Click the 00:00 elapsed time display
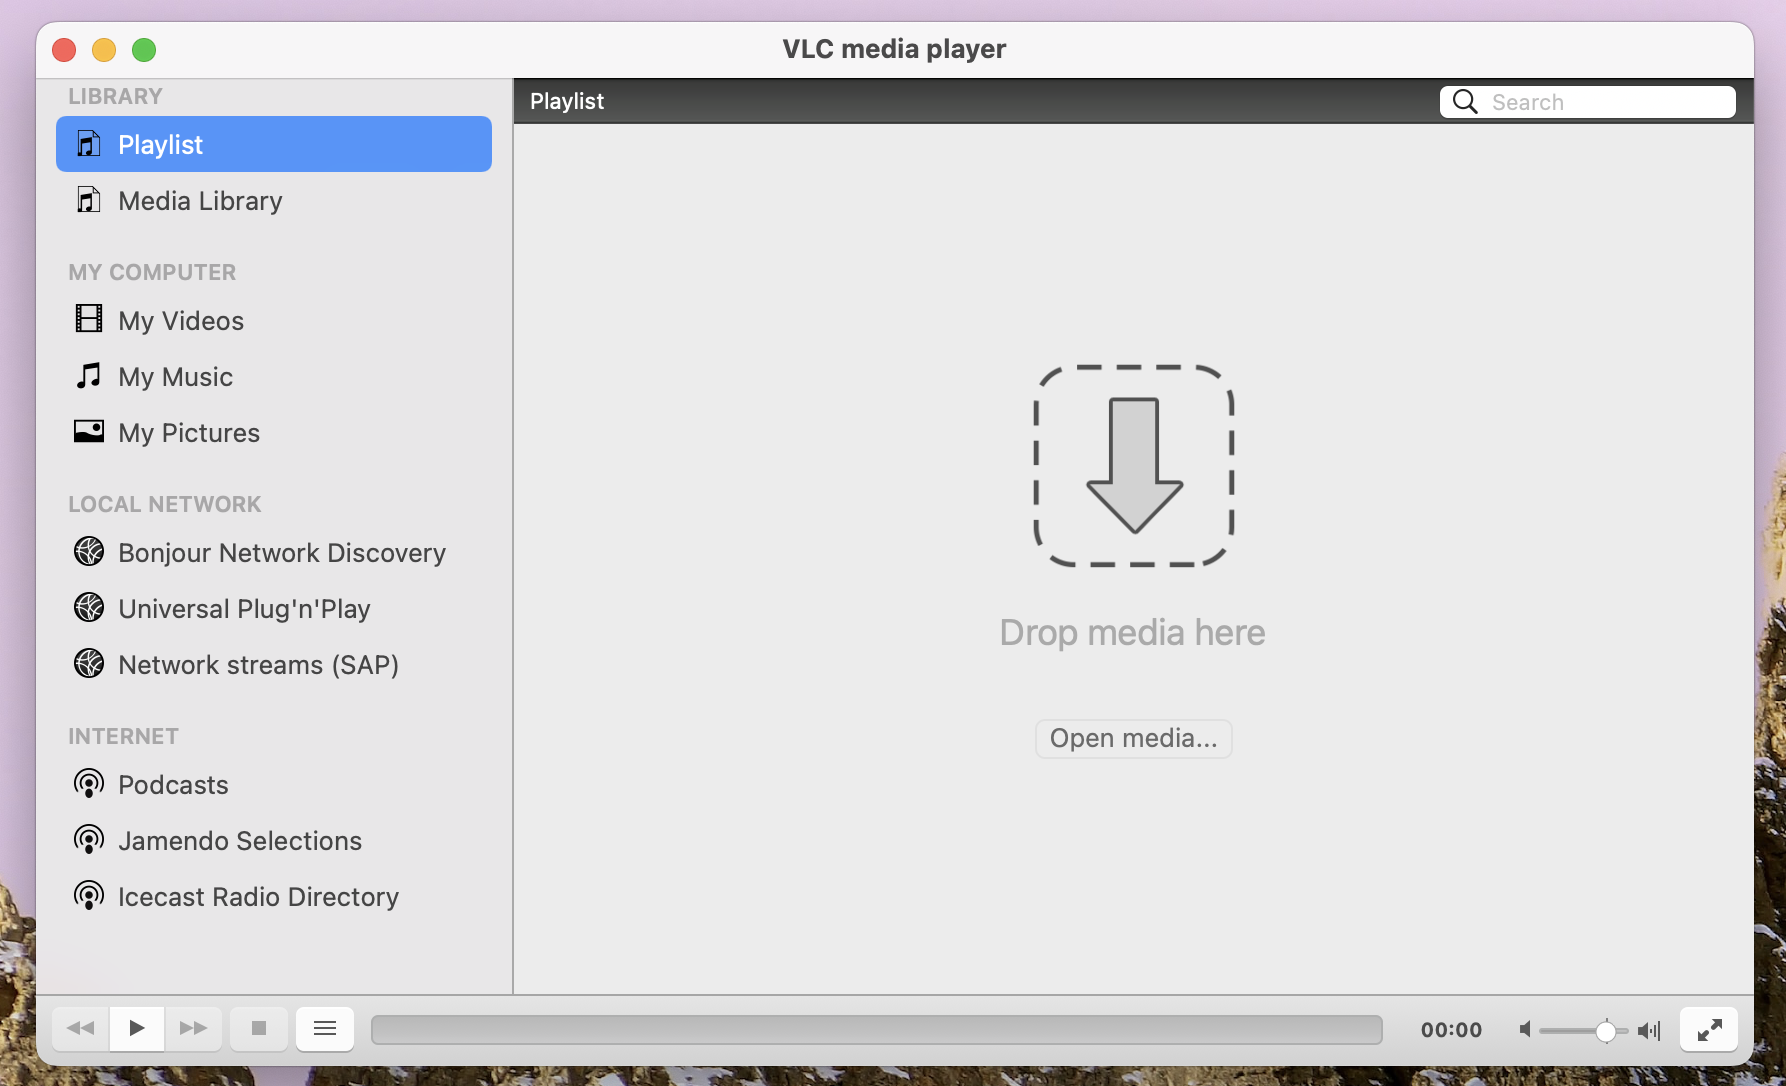The width and height of the screenshot is (1786, 1086). [1452, 1030]
